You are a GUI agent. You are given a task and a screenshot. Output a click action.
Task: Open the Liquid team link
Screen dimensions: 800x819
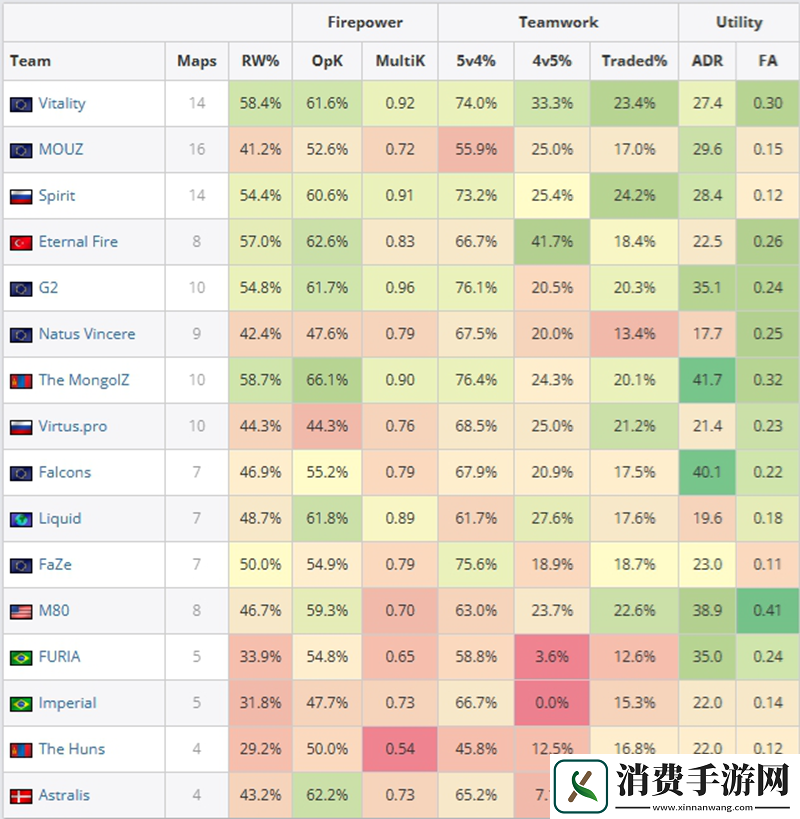click(x=60, y=519)
